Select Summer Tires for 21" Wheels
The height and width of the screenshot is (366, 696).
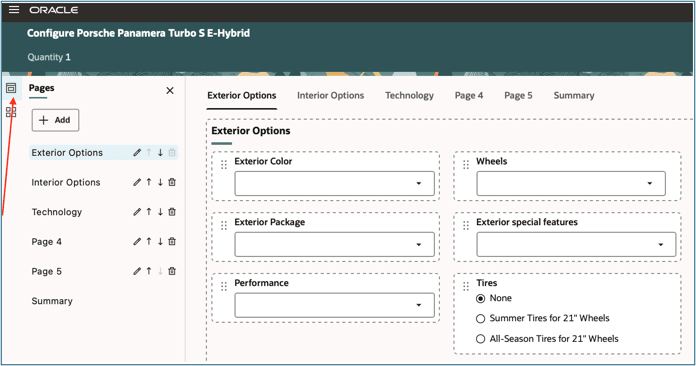(480, 319)
